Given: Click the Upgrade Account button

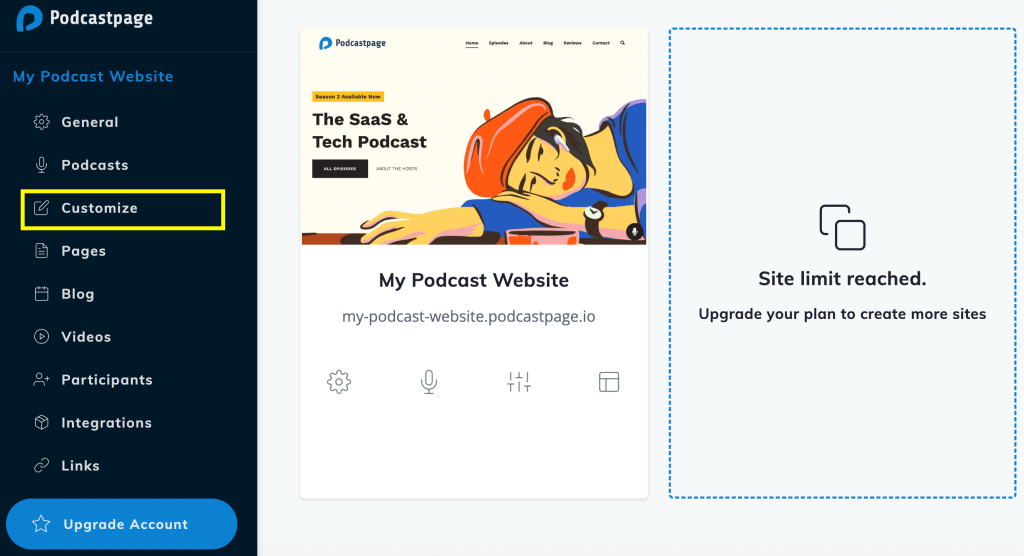Looking at the screenshot, I should click(x=121, y=524).
